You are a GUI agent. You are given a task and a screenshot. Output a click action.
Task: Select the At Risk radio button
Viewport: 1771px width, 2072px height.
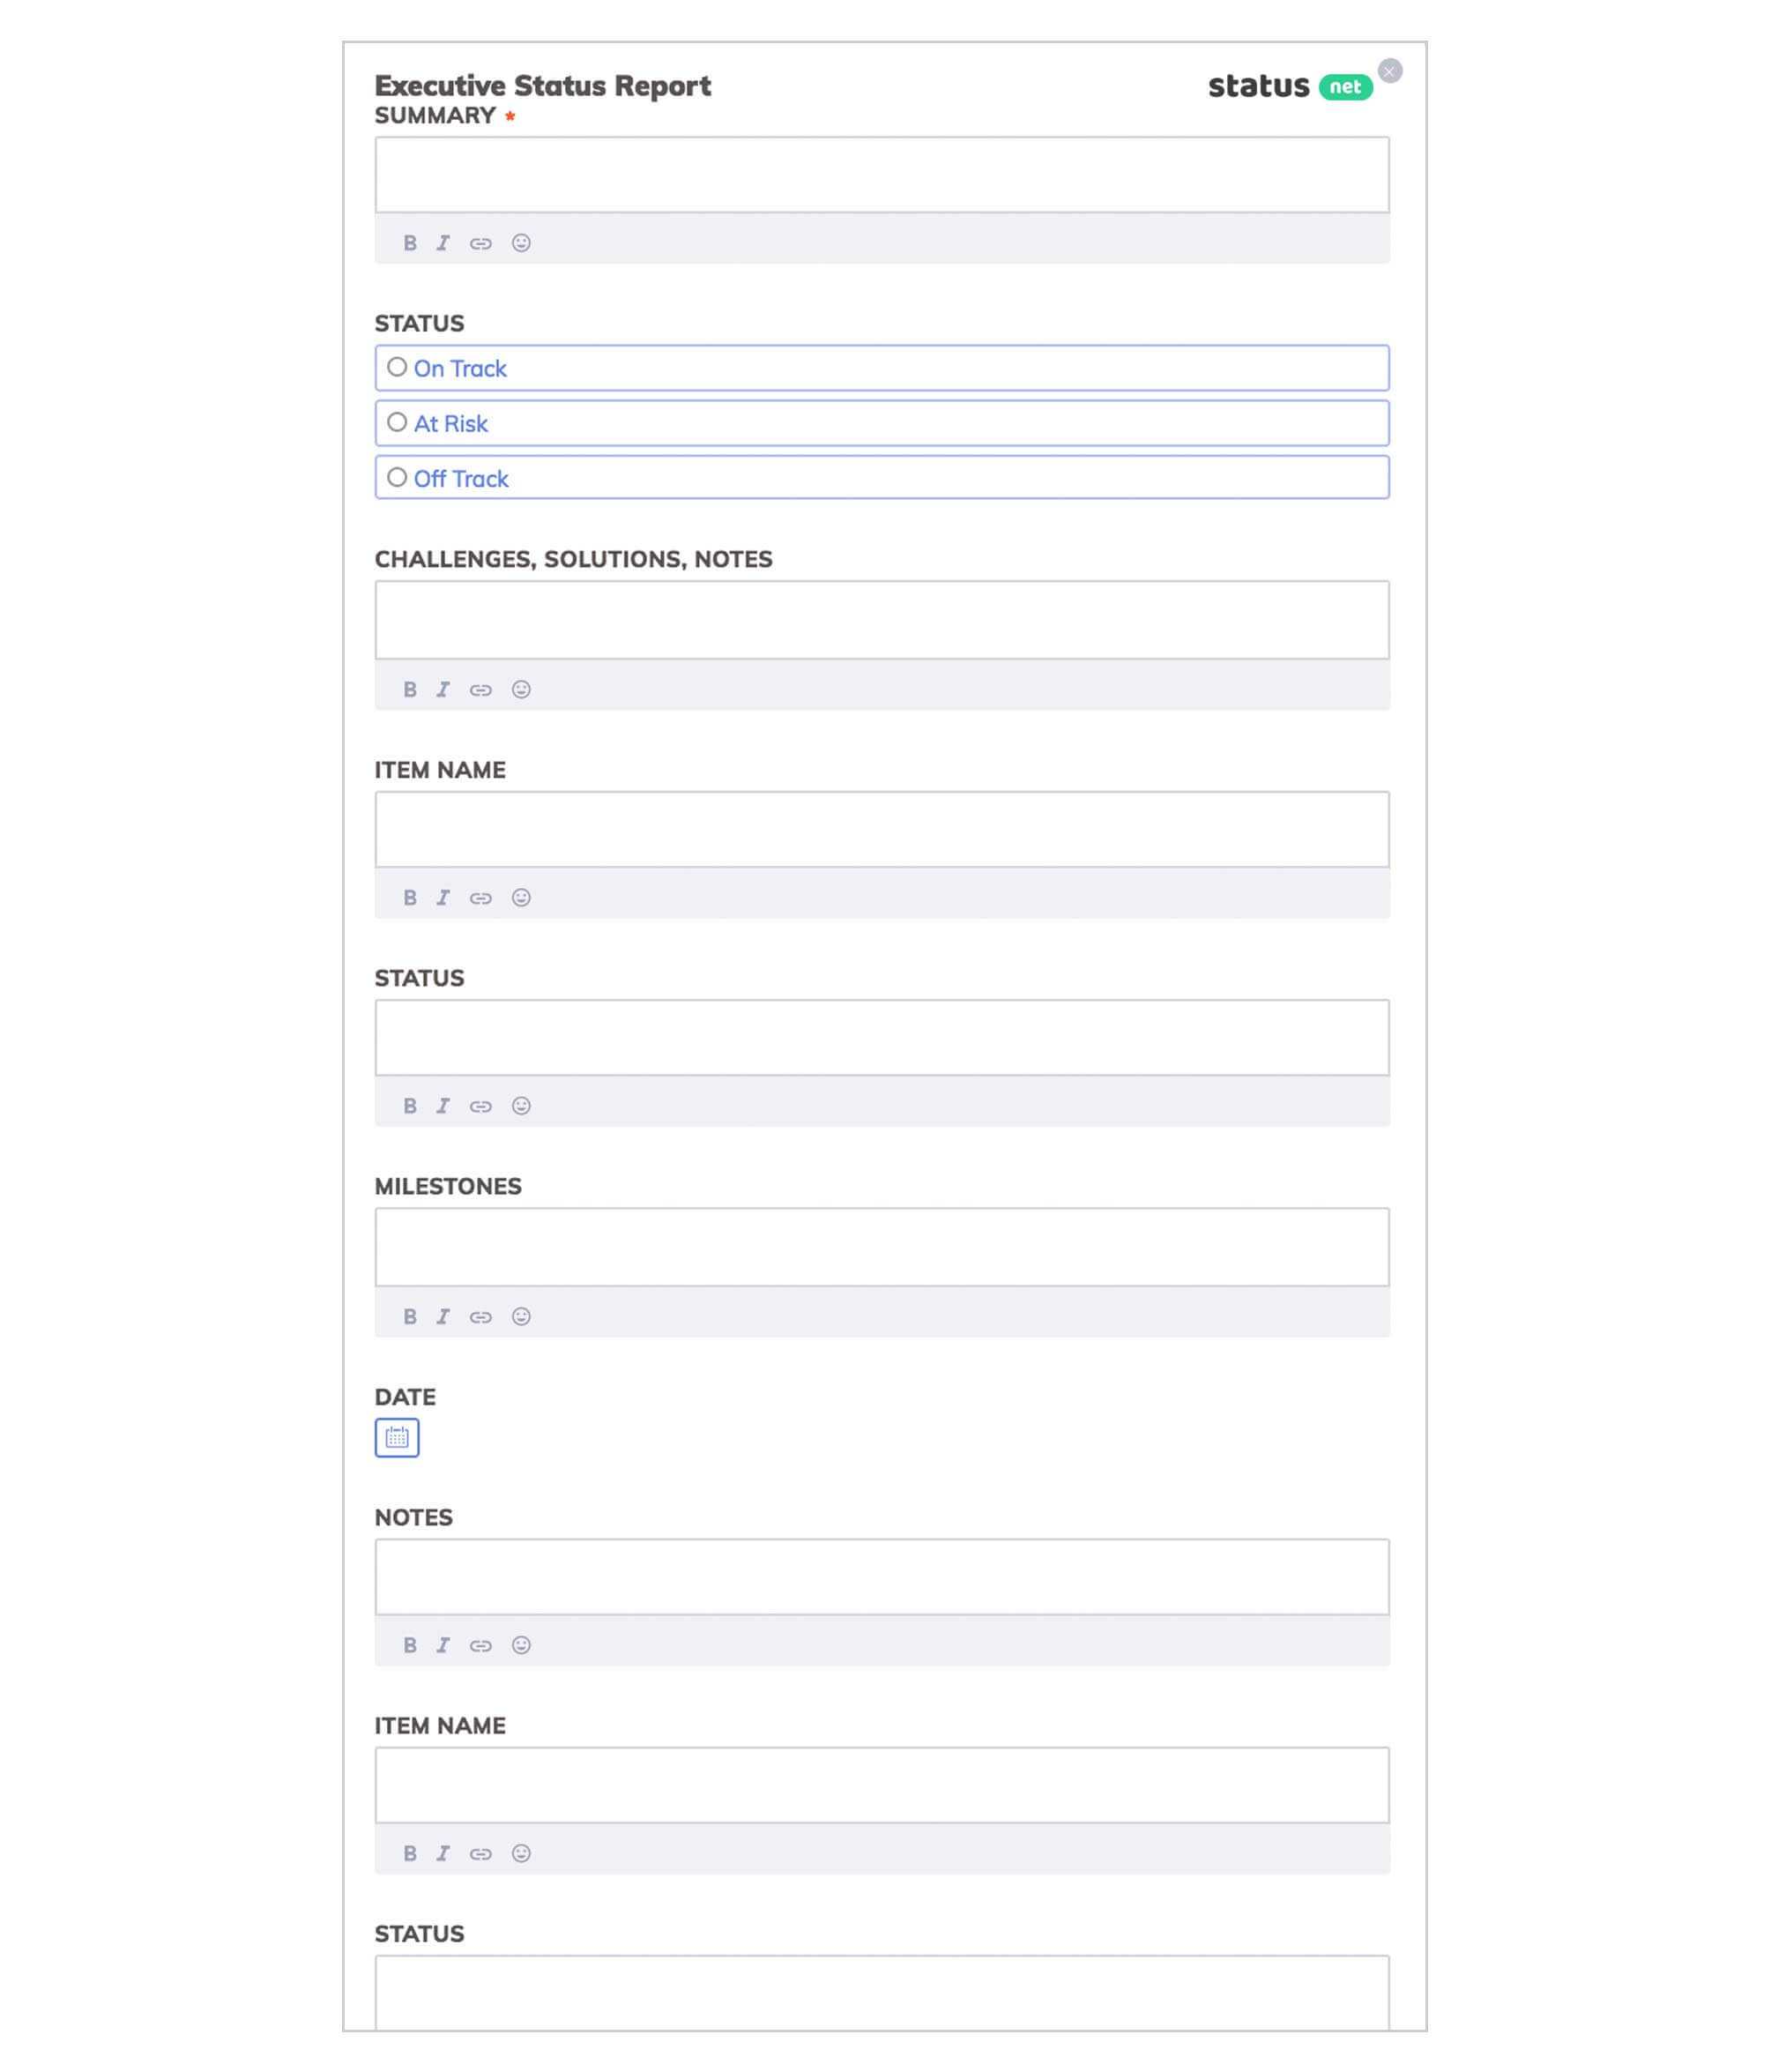pyautogui.click(x=397, y=423)
